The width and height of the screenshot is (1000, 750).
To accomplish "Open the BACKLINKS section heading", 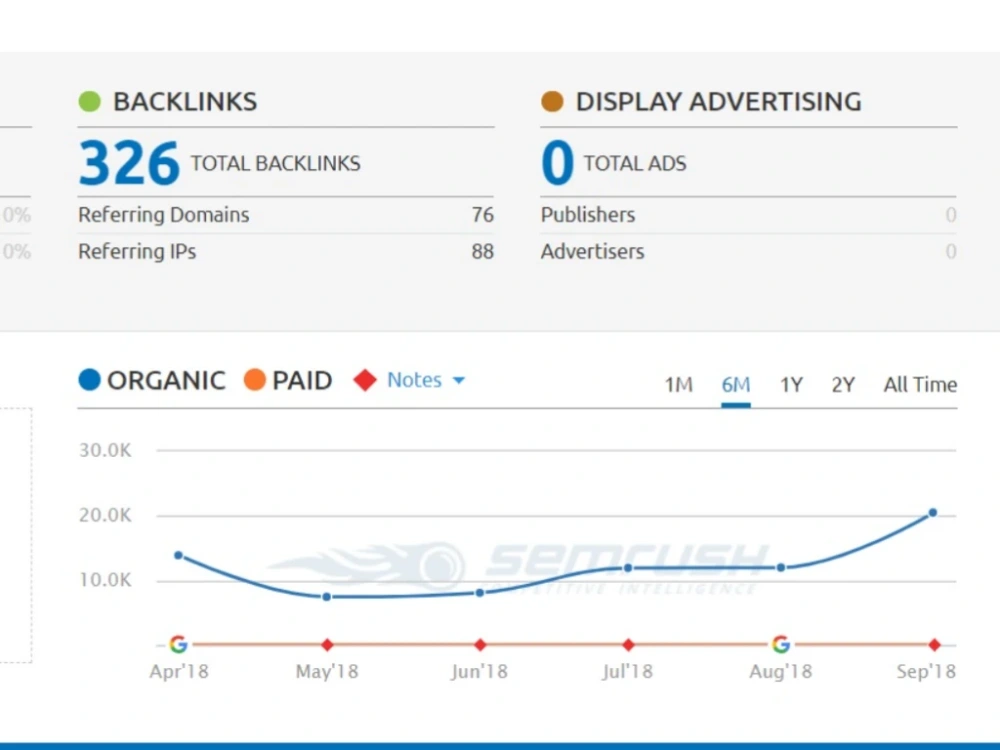I will (185, 101).
